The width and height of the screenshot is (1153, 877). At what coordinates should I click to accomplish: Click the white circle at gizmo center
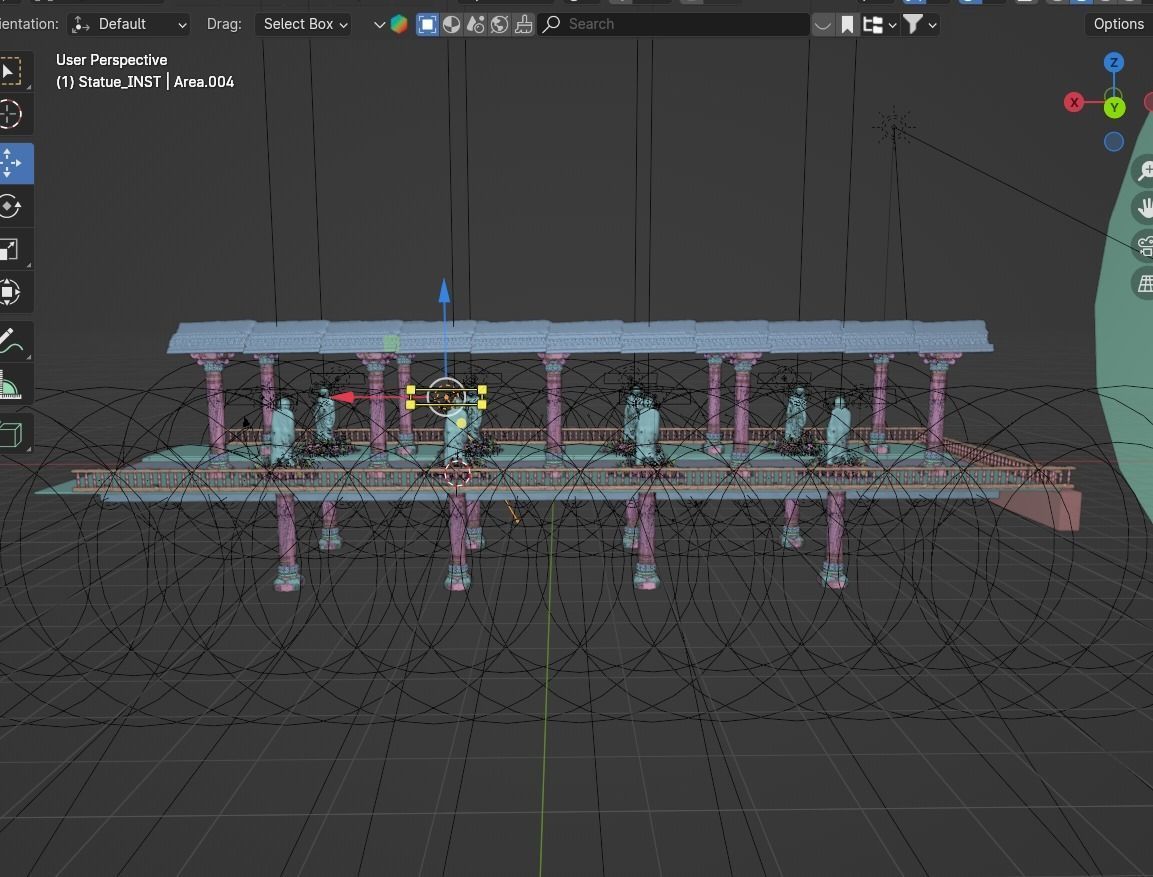pos(446,397)
